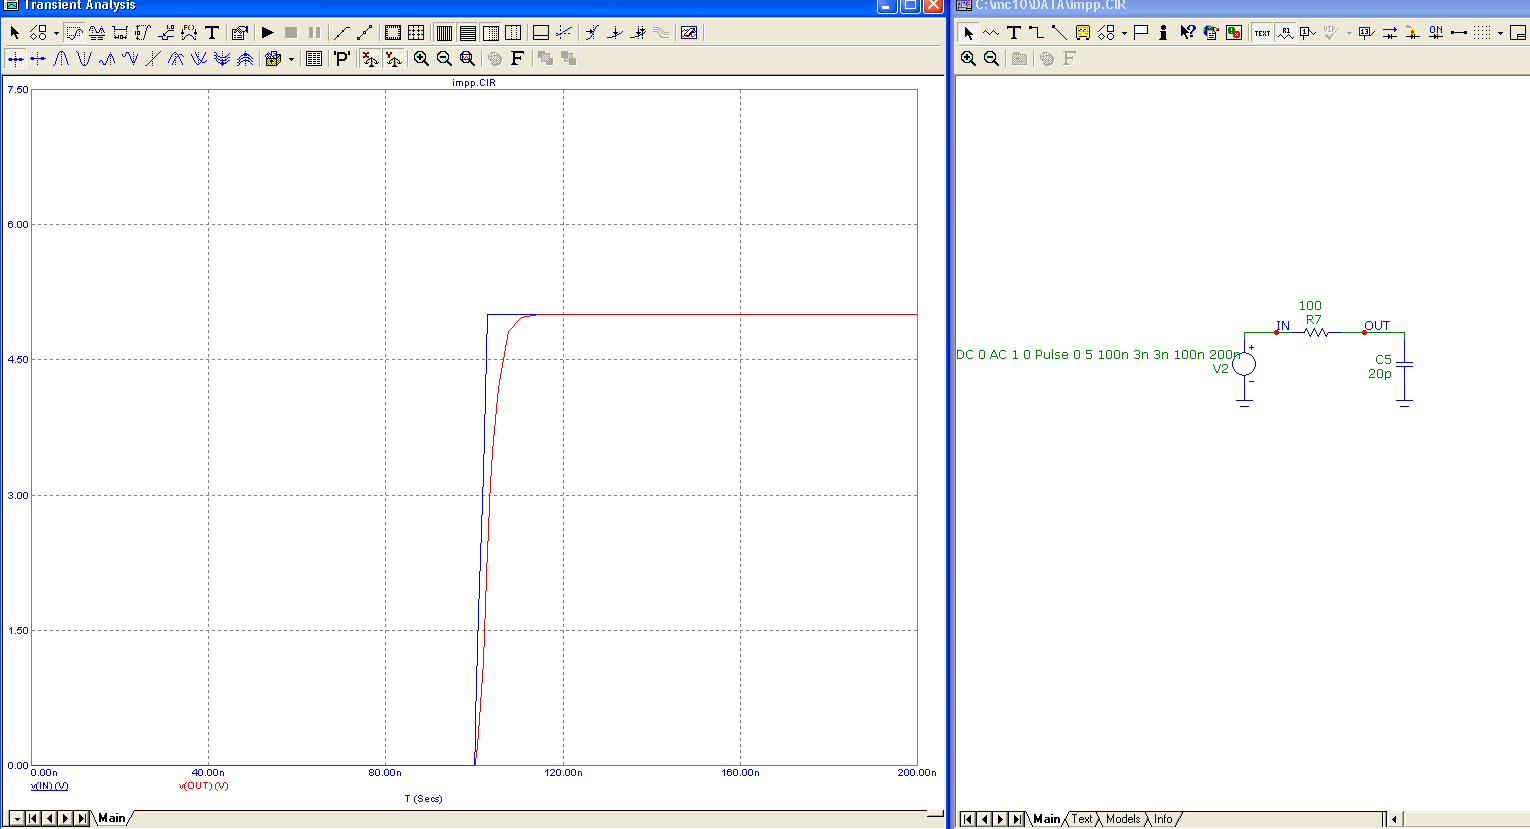1530x829 pixels.
Task: Toggle node numbers display icon
Action: pyautogui.click(x=1308, y=33)
